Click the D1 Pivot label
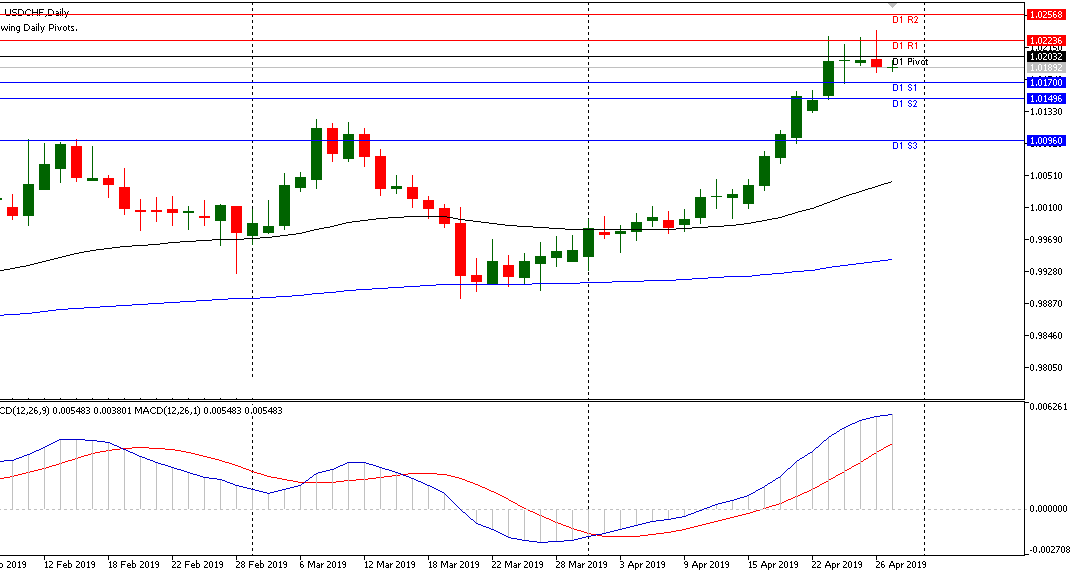This screenshot has width=1075, height=575. [909, 62]
